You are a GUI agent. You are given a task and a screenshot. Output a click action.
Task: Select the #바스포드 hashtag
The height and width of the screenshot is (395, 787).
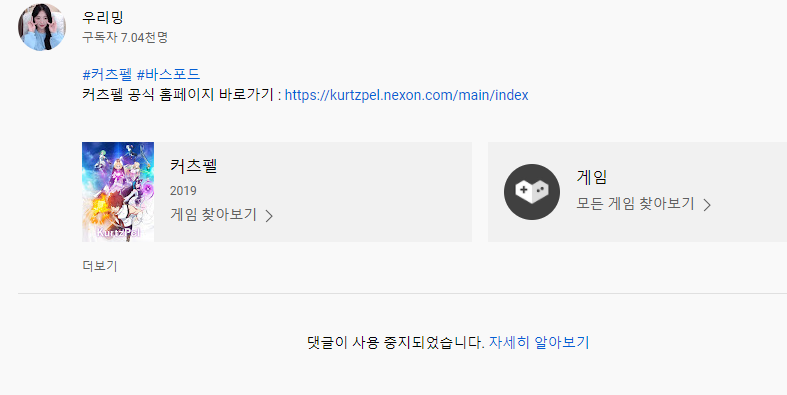coord(169,75)
